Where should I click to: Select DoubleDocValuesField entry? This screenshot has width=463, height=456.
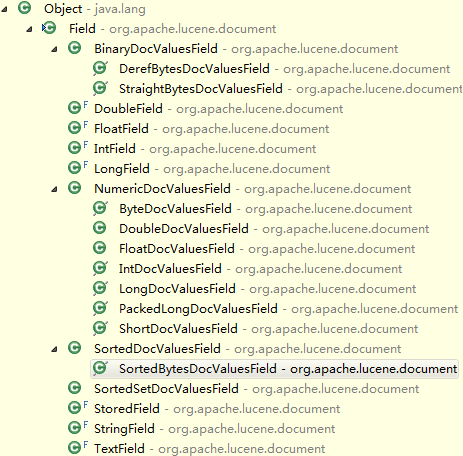pyautogui.click(x=274, y=229)
